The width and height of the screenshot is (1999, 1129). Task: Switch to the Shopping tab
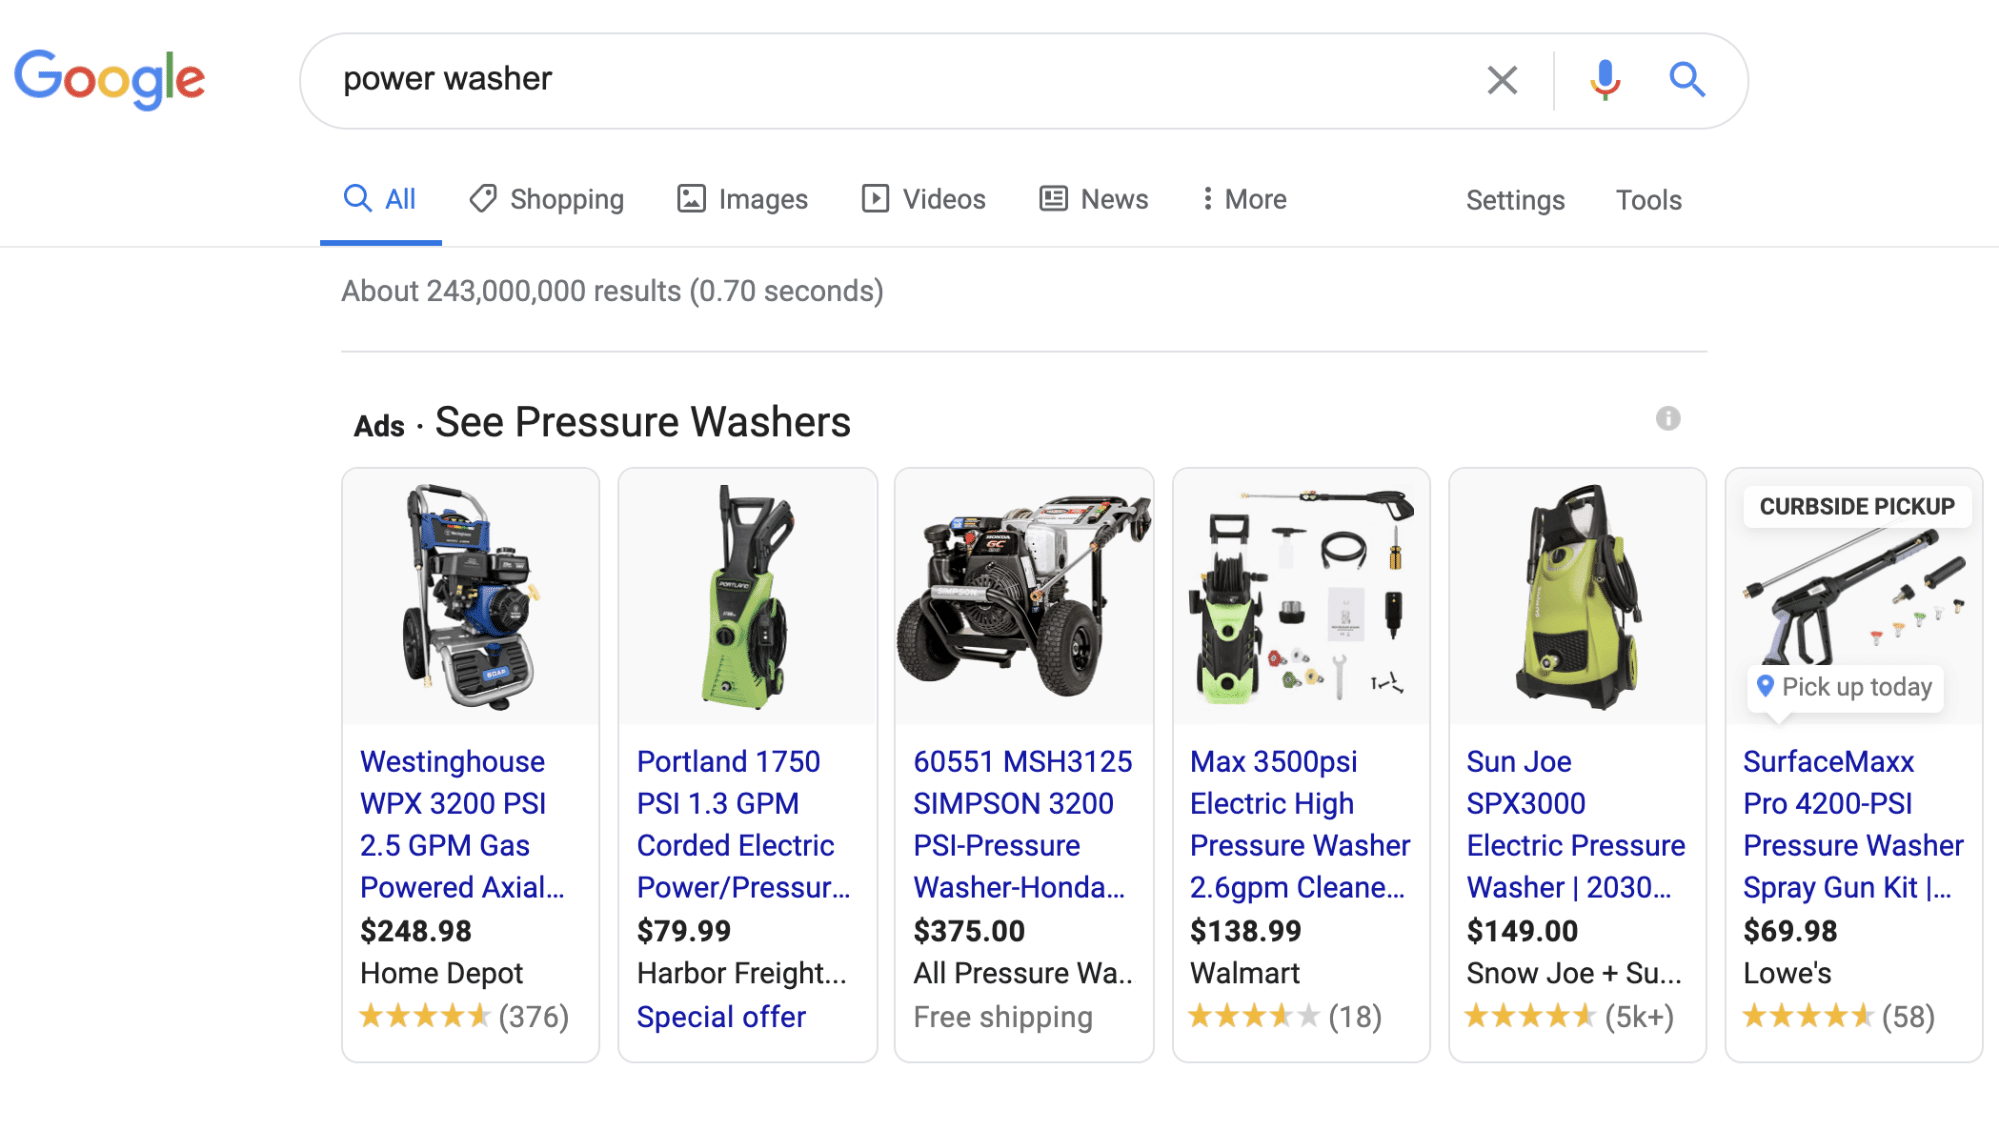(x=547, y=199)
